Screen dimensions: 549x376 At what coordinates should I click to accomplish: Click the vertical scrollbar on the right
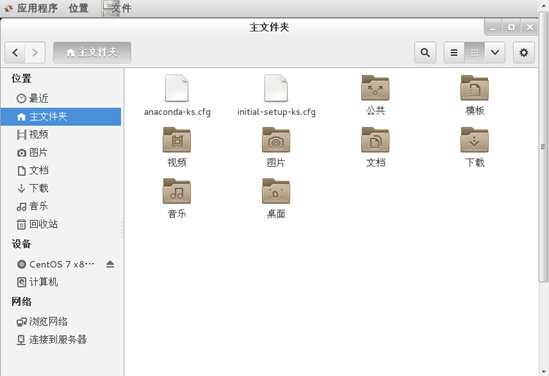(543, 147)
